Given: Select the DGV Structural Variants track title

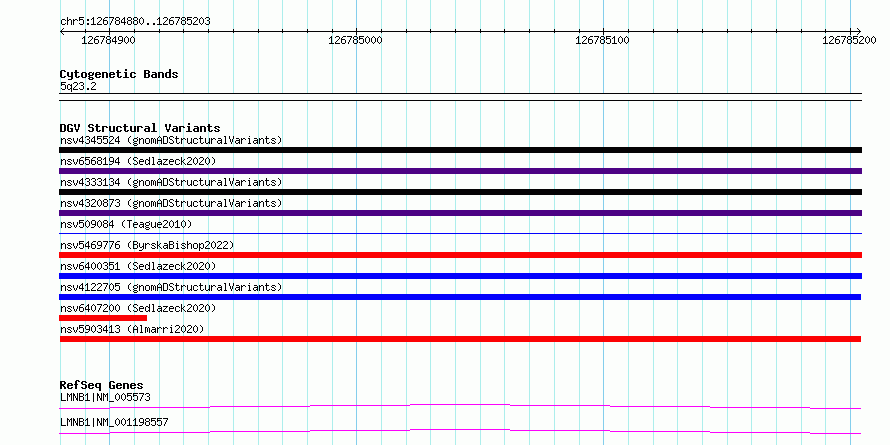Looking at the screenshot, I should (140, 128).
